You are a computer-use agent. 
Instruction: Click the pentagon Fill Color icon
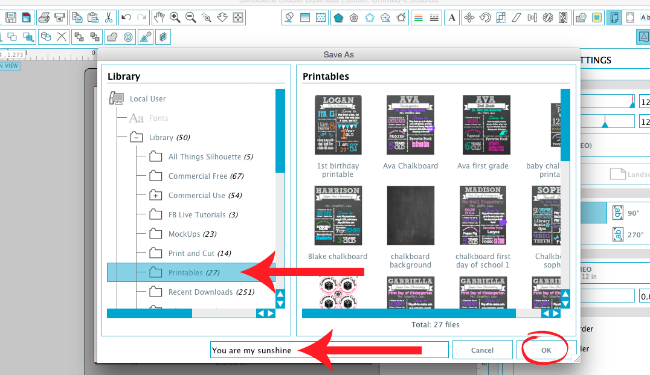[x=339, y=18]
